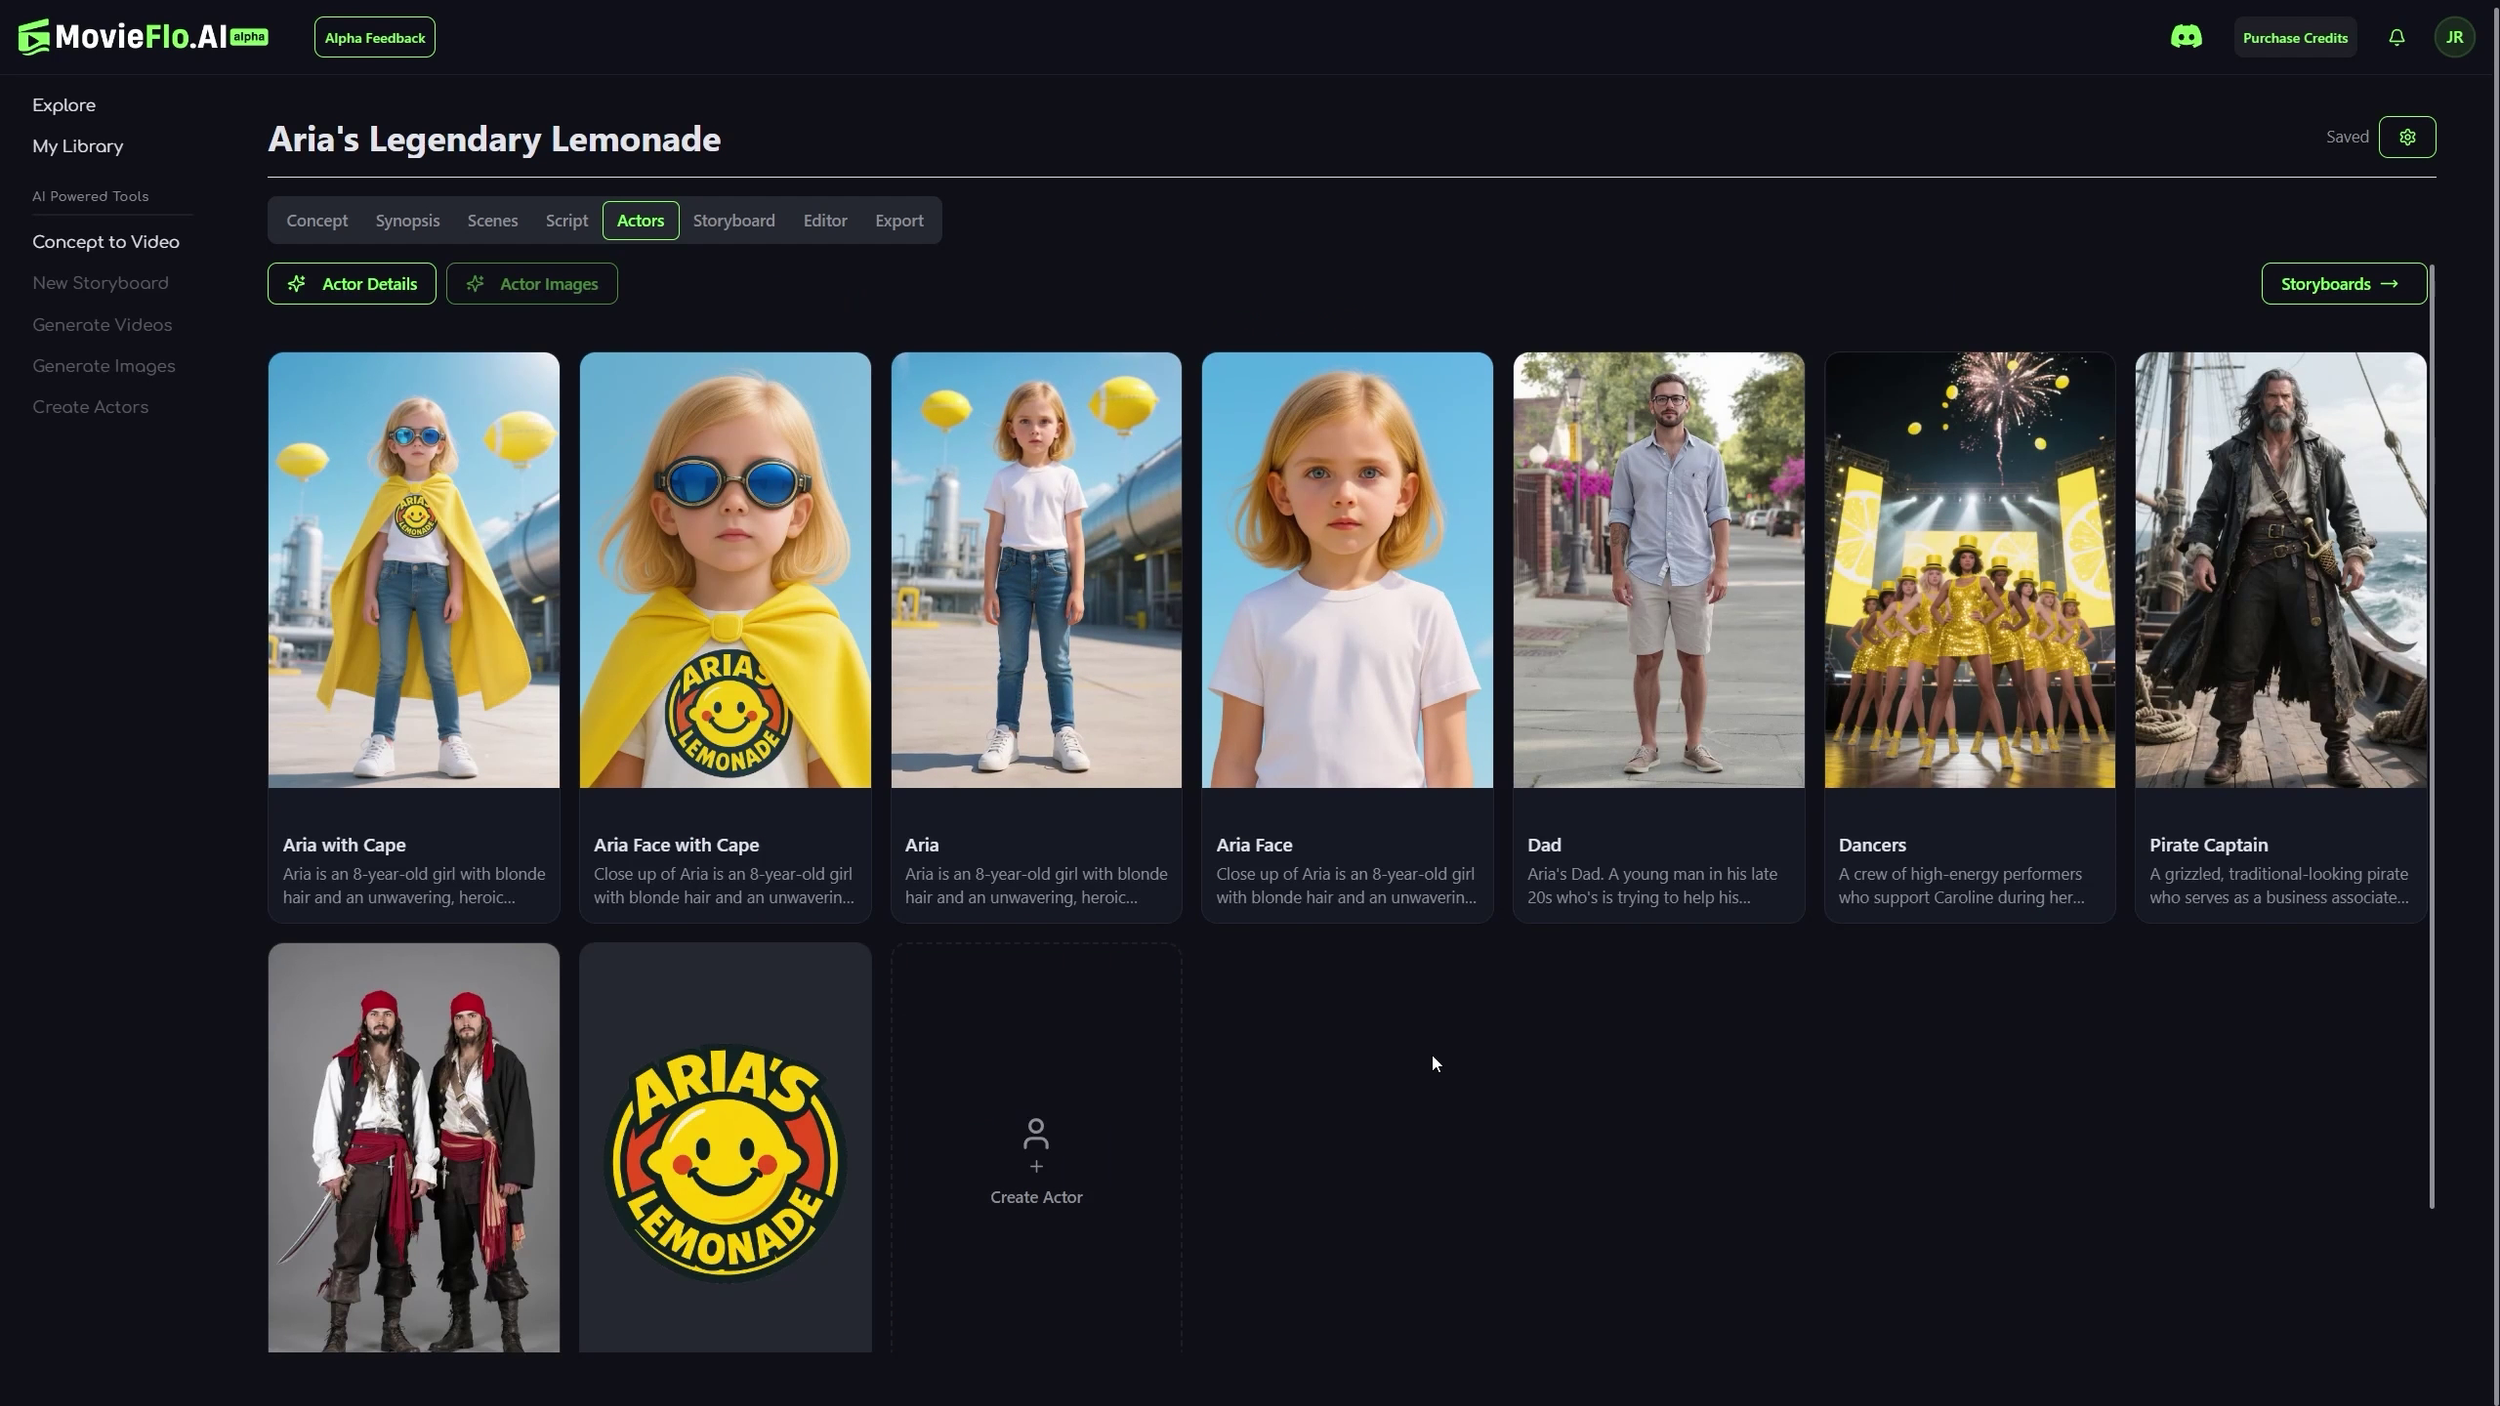This screenshot has height=1406, width=2500.
Task: Open JR user avatar menu
Action: (2453, 37)
